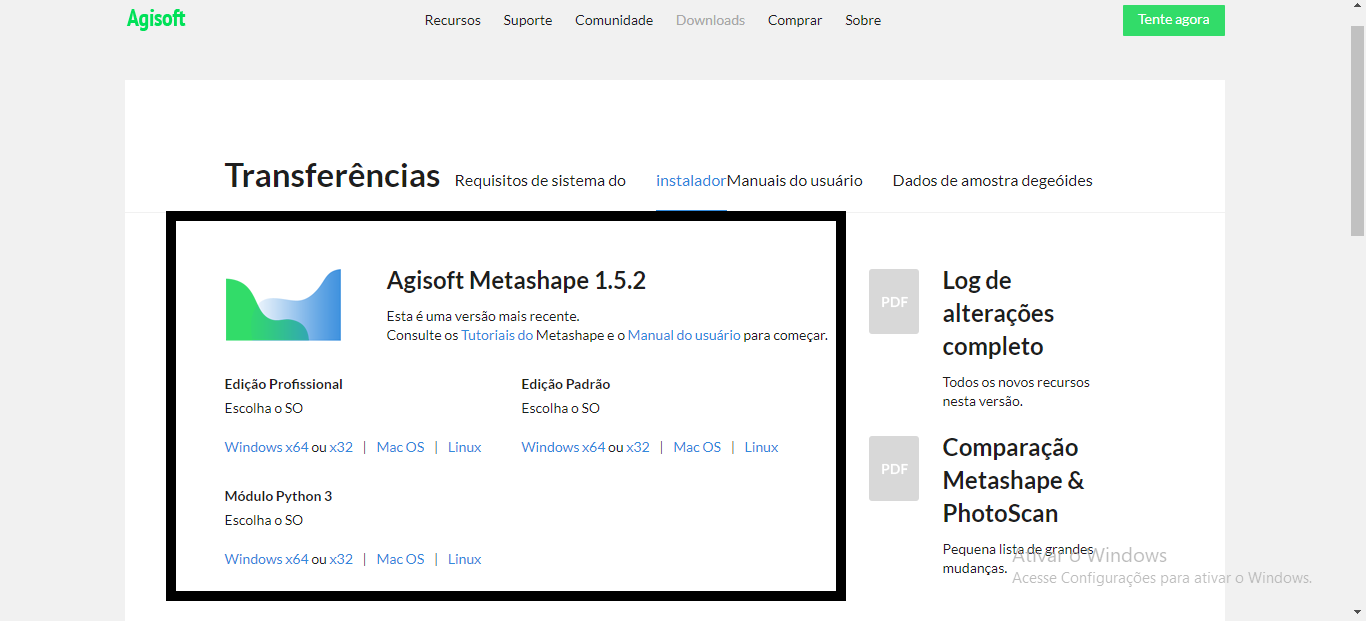The width and height of the screenshot is (1366, 621).
Task: Download Módulo Python 3 for Mac OS
Action: click(x=400, y=559)
